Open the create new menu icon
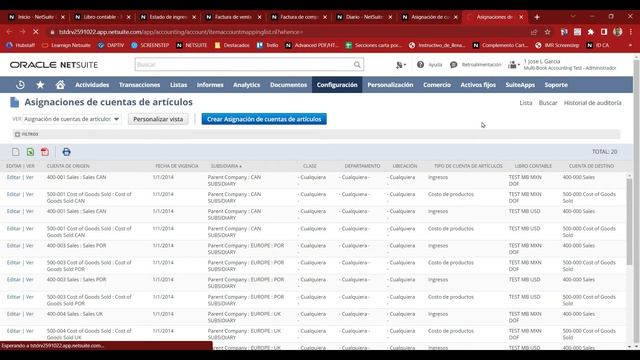640x360 pixels. point(400,64)
